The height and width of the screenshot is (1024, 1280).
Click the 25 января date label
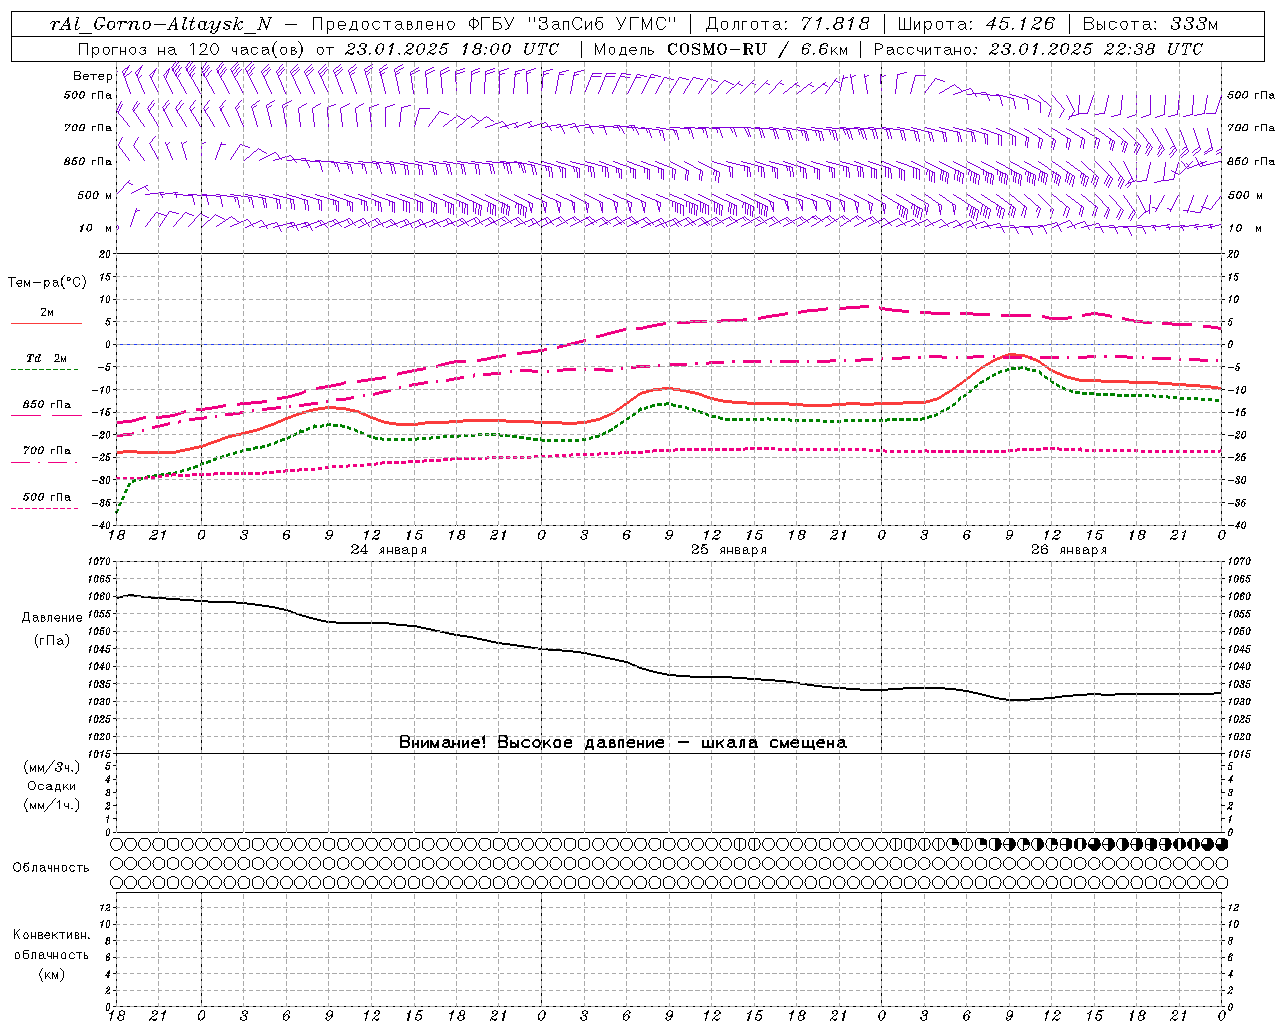click(729, 550)
